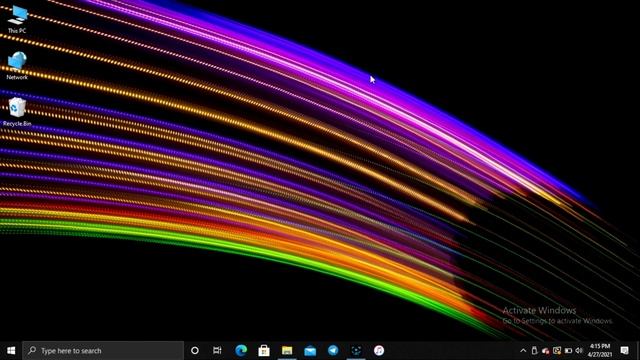
Task: Open the Windows Start menu
Action: pos(11,351)
